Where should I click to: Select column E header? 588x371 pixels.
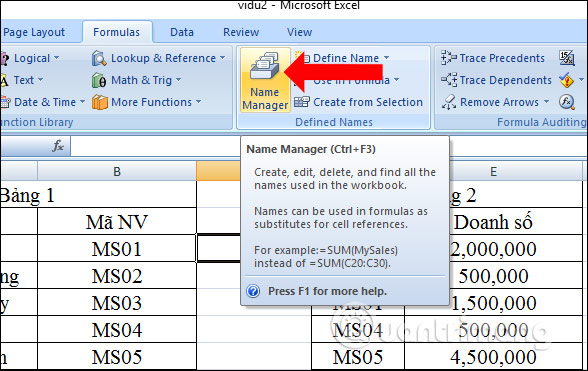point(494,171)
